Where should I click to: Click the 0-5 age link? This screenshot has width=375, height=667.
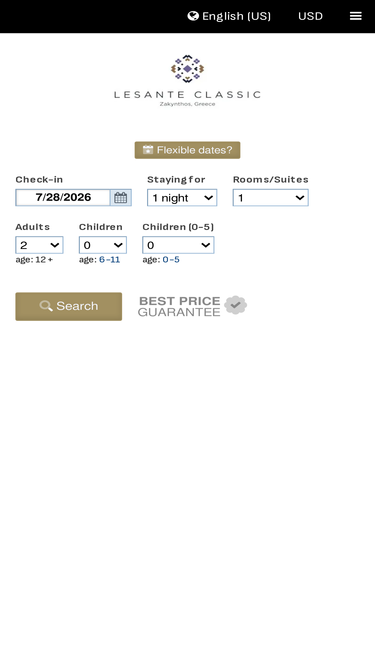click(171, 259)
